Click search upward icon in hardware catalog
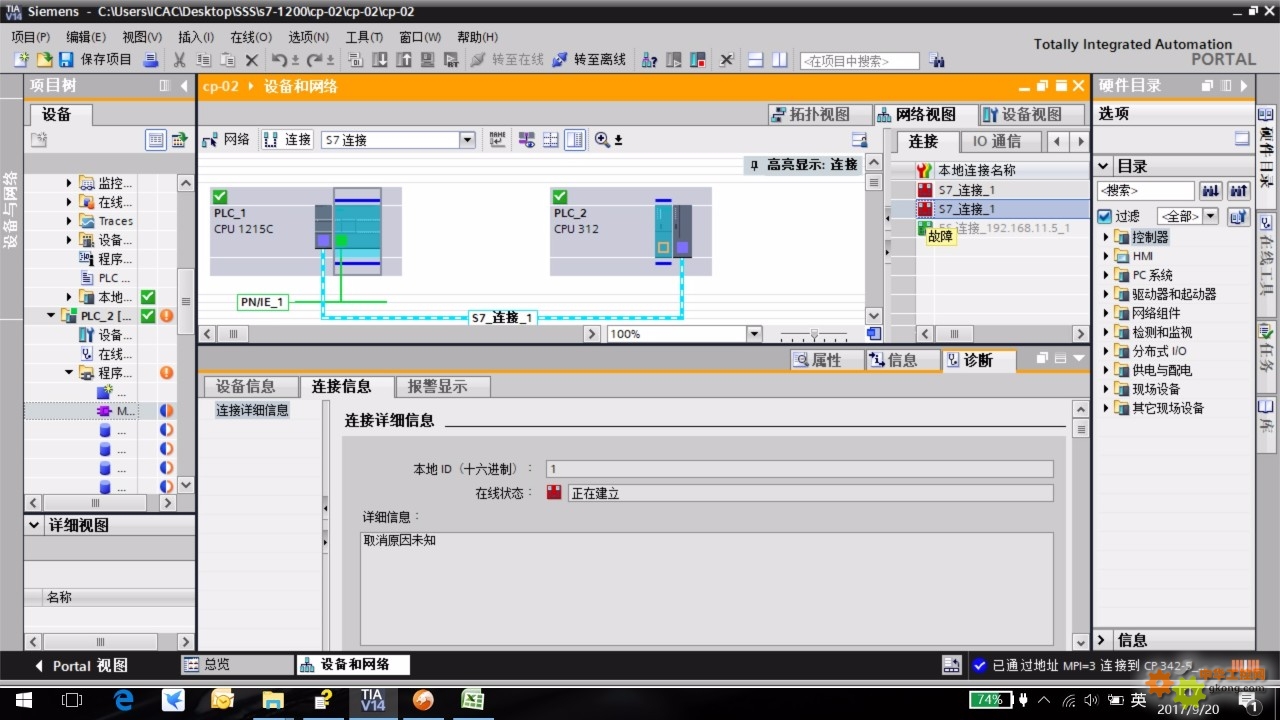1280x720 pixels. [x=1239, y=190]
